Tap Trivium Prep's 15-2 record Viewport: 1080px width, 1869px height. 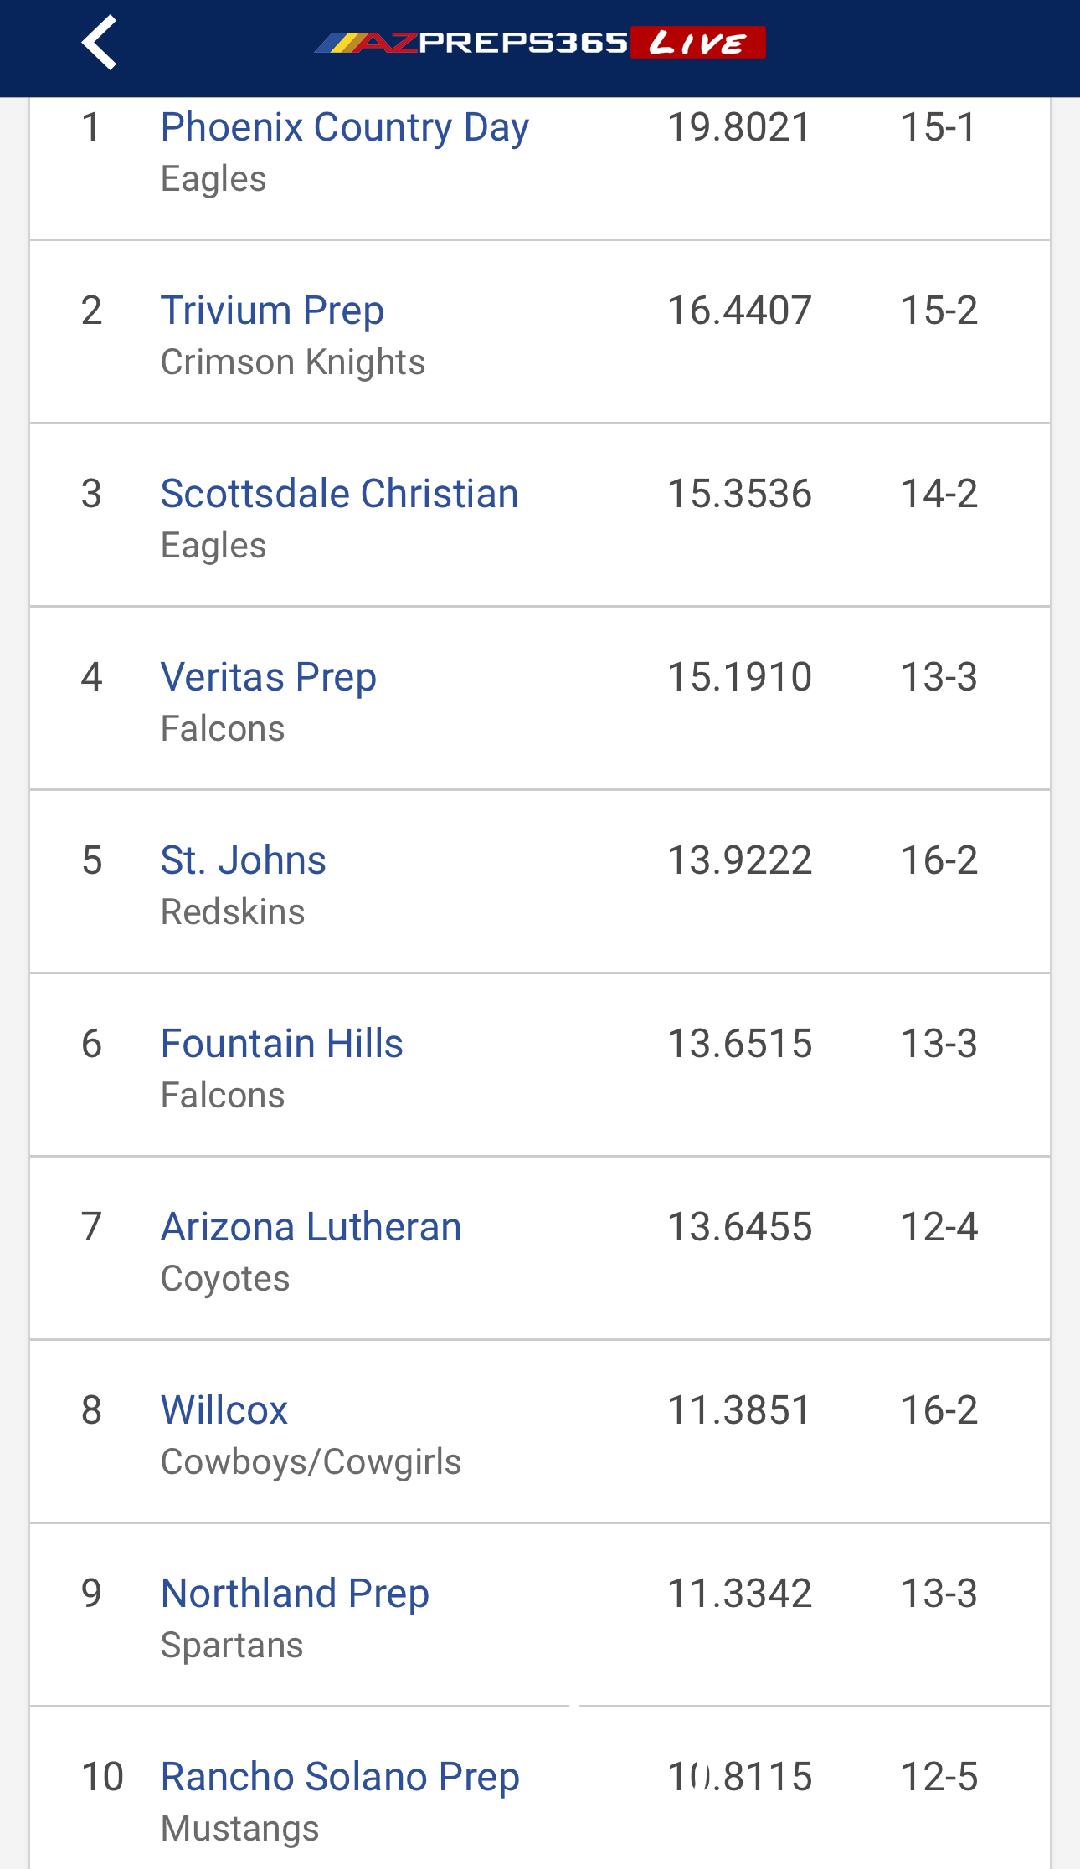938,311
